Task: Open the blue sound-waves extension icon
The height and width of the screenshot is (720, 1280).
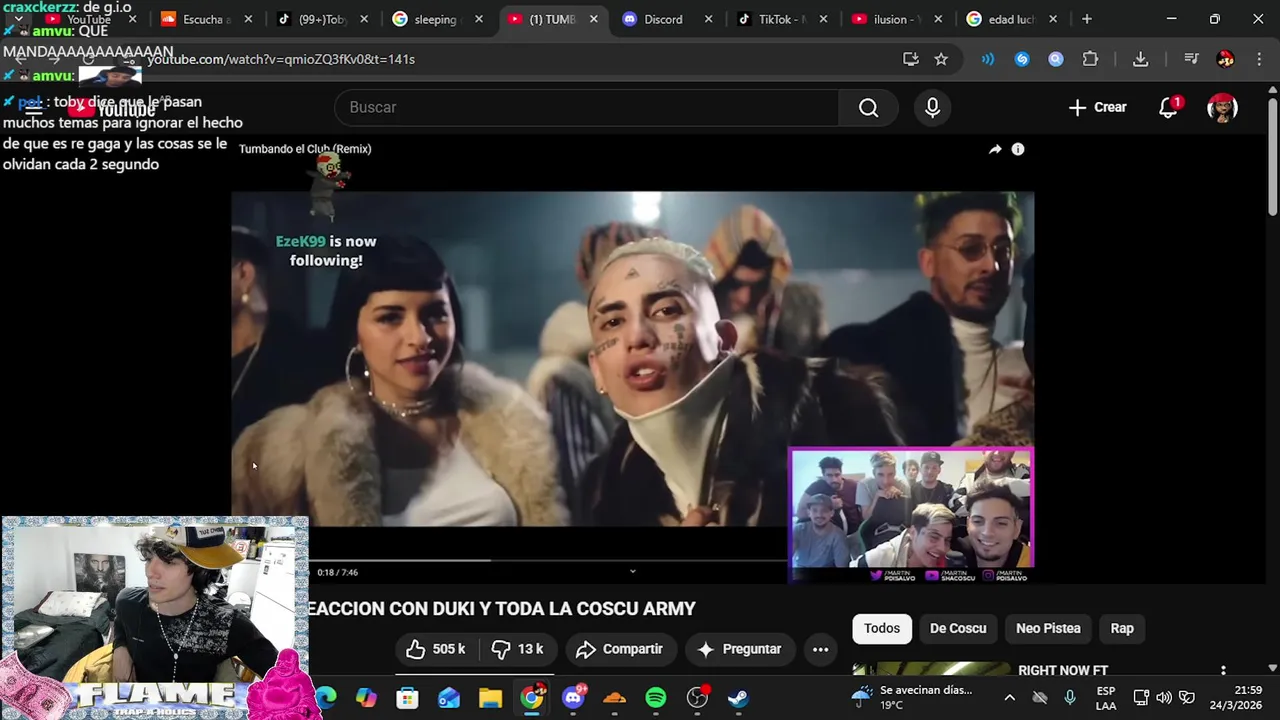Action: click(988, 59)
